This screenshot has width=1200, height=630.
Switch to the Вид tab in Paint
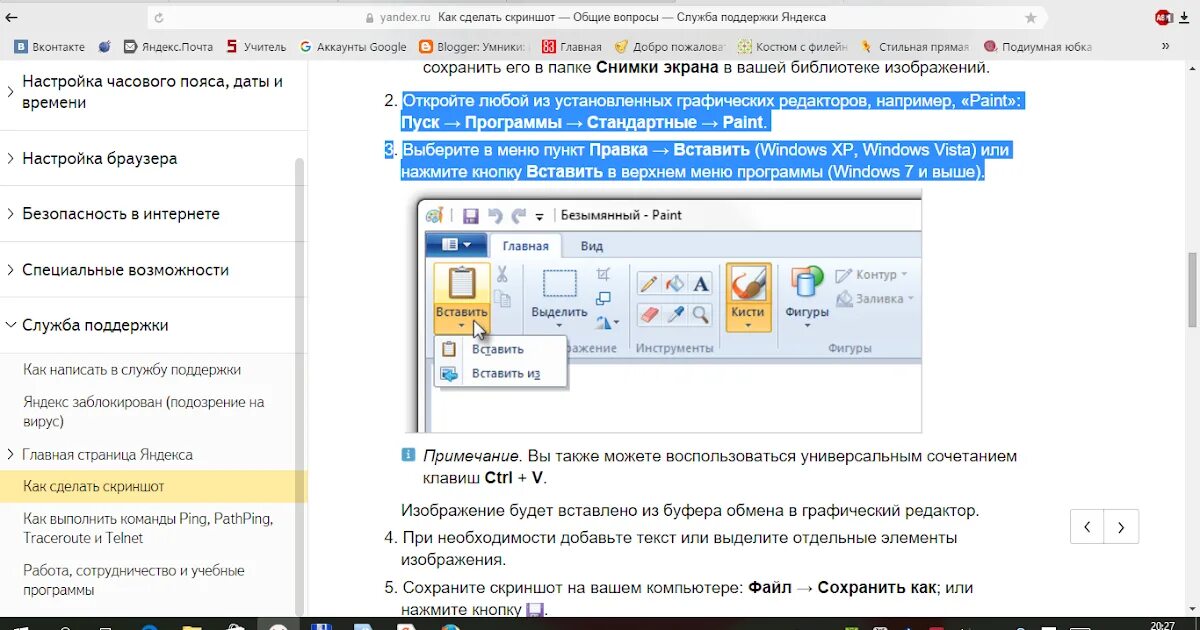click(x=592, y=246)
